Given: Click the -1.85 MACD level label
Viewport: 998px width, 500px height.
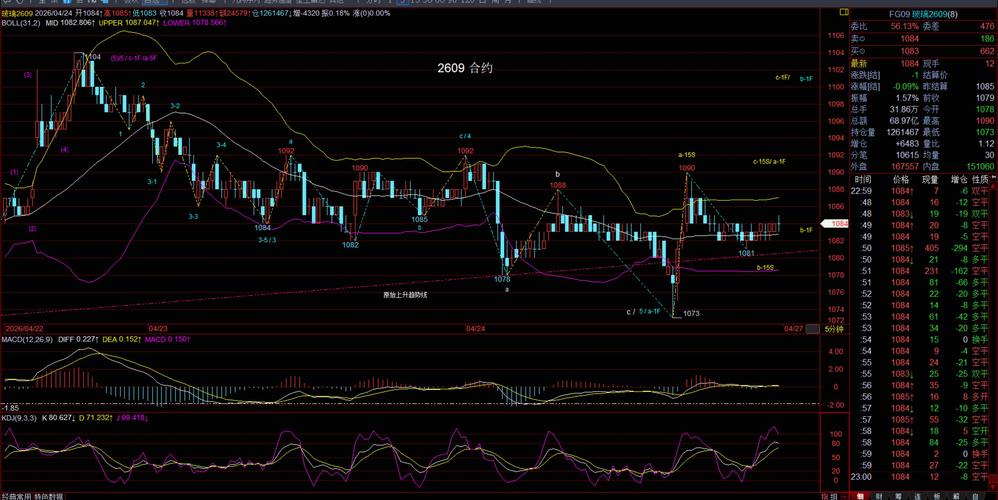Looking at the screenshot, I should coord(10,407).
